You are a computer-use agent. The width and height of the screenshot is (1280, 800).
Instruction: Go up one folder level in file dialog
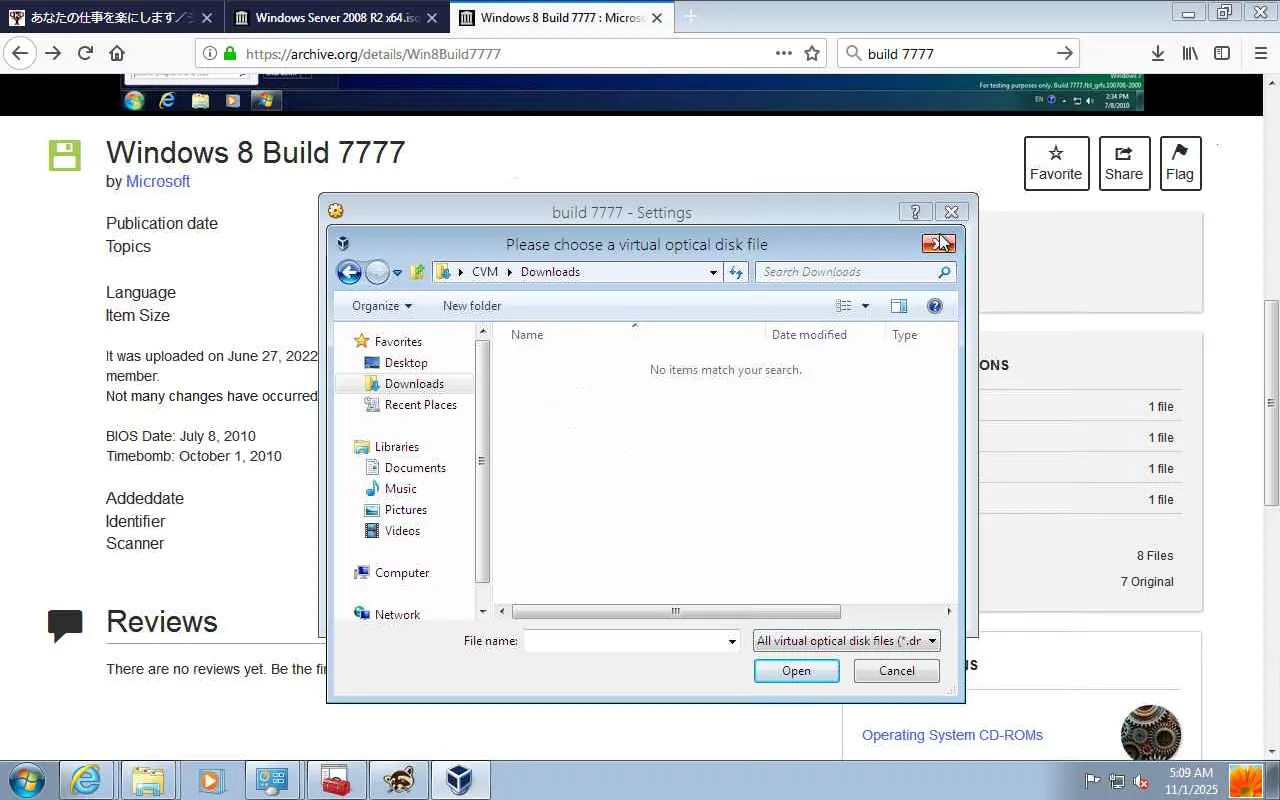418,272
